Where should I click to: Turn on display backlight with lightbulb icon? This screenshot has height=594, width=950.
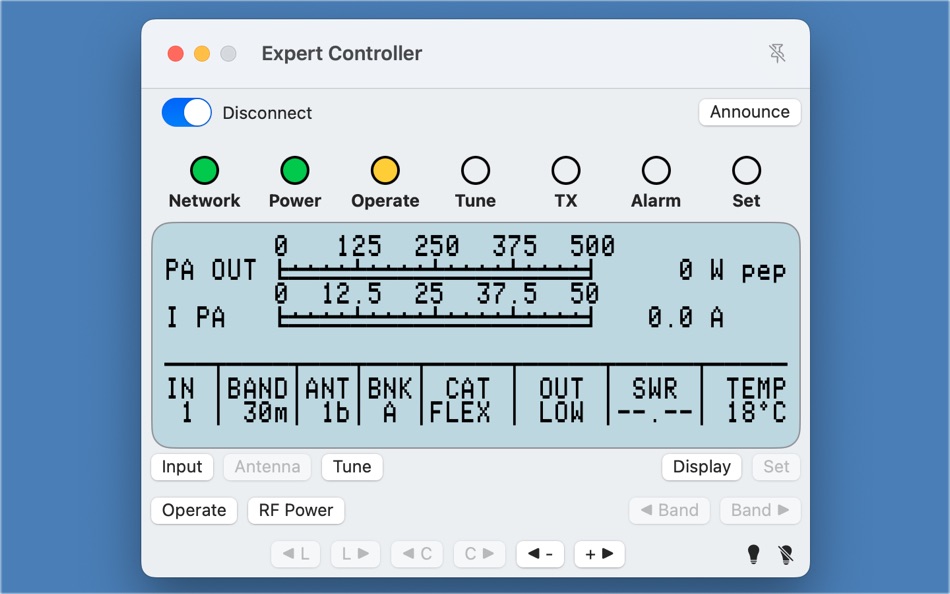coord(752,553)
